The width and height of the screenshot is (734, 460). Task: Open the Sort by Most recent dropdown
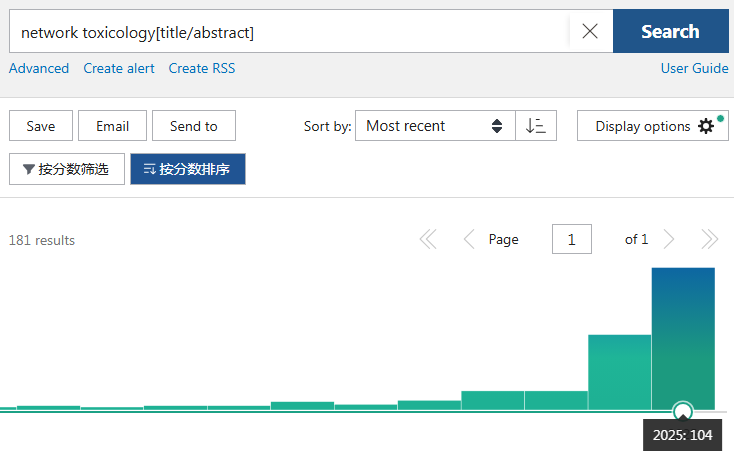[x=435, y=126]
